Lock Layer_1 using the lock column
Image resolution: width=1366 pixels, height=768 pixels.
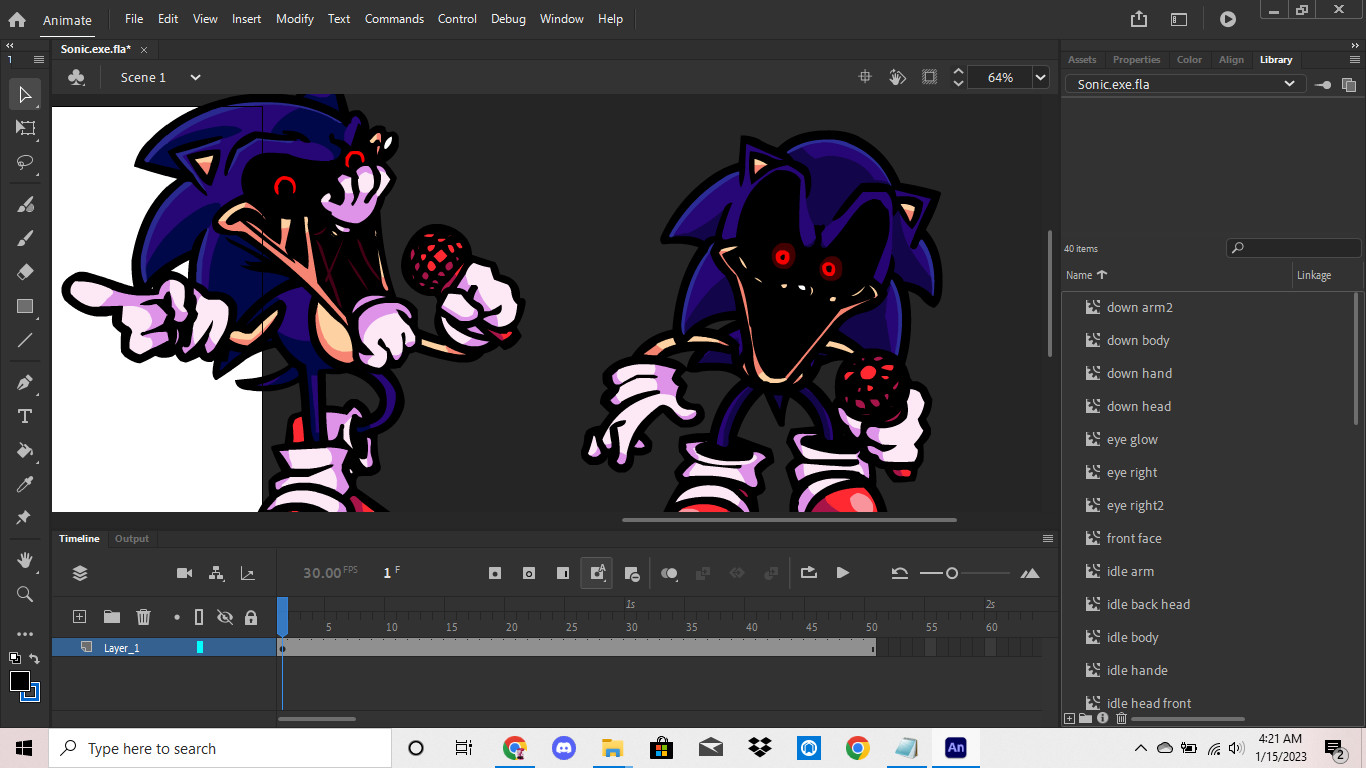click(251, 647)
